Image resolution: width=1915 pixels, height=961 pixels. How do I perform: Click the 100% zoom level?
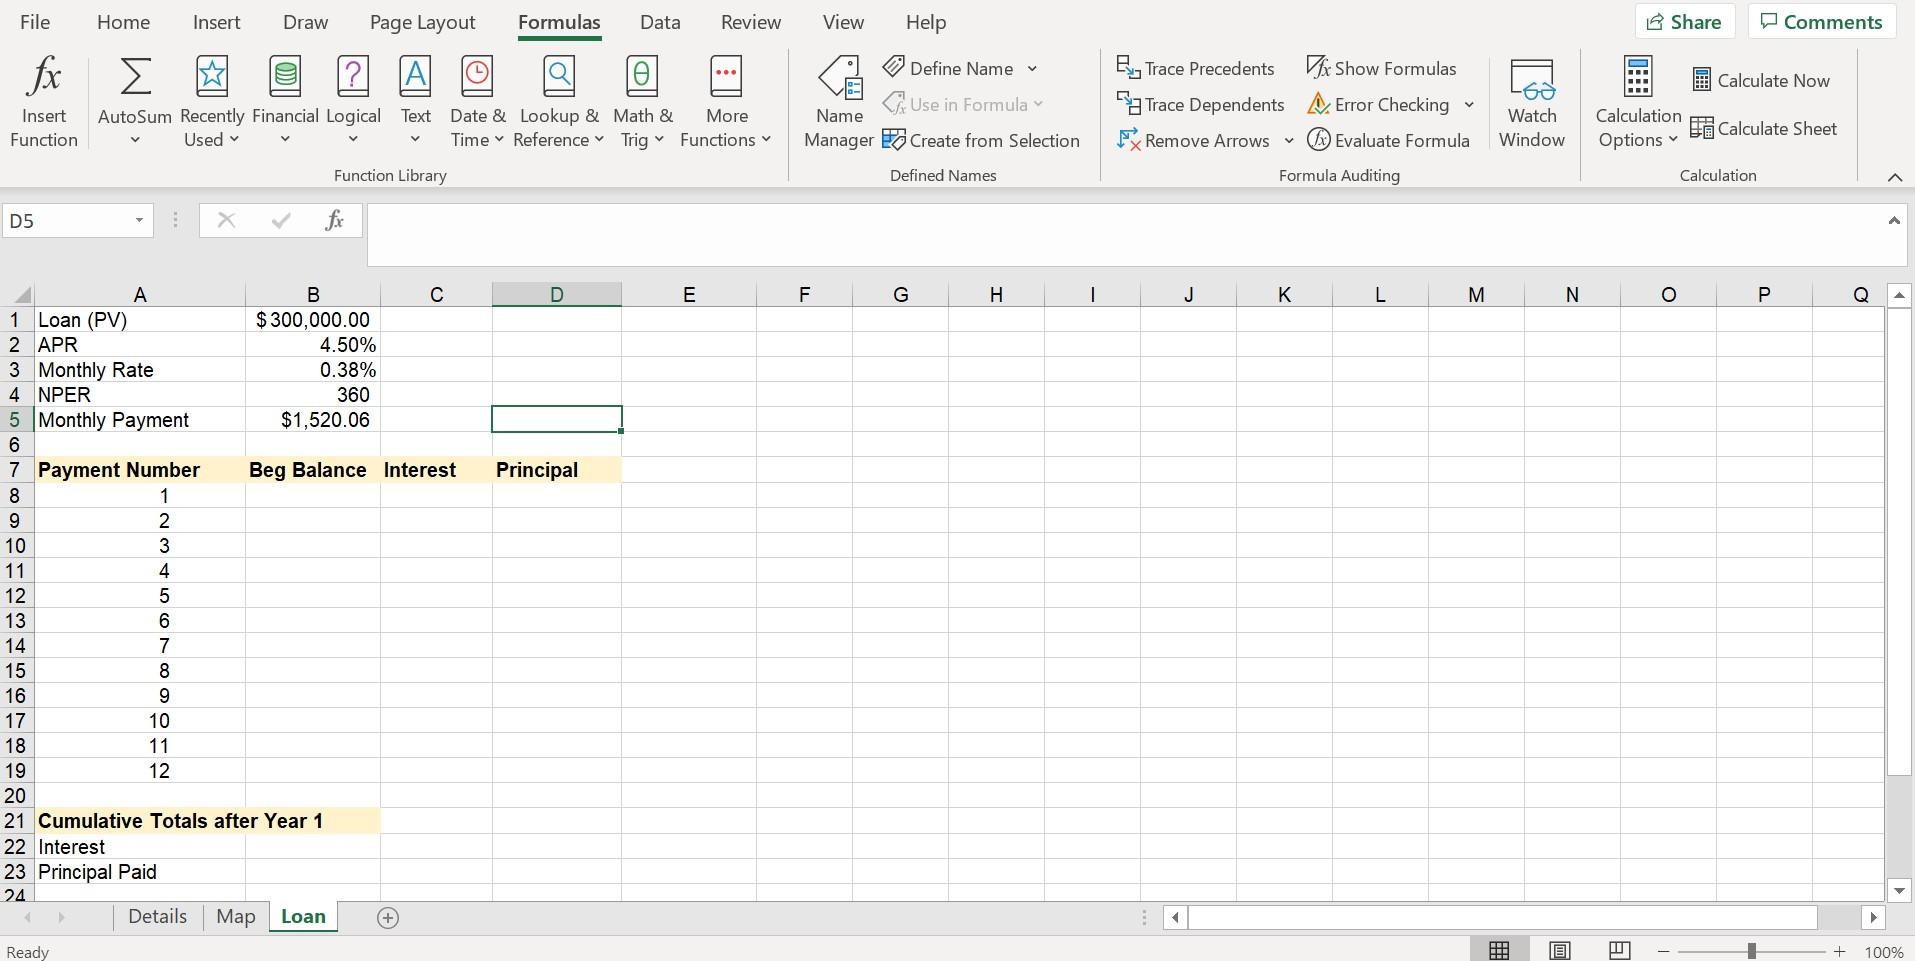point(1884,952)
